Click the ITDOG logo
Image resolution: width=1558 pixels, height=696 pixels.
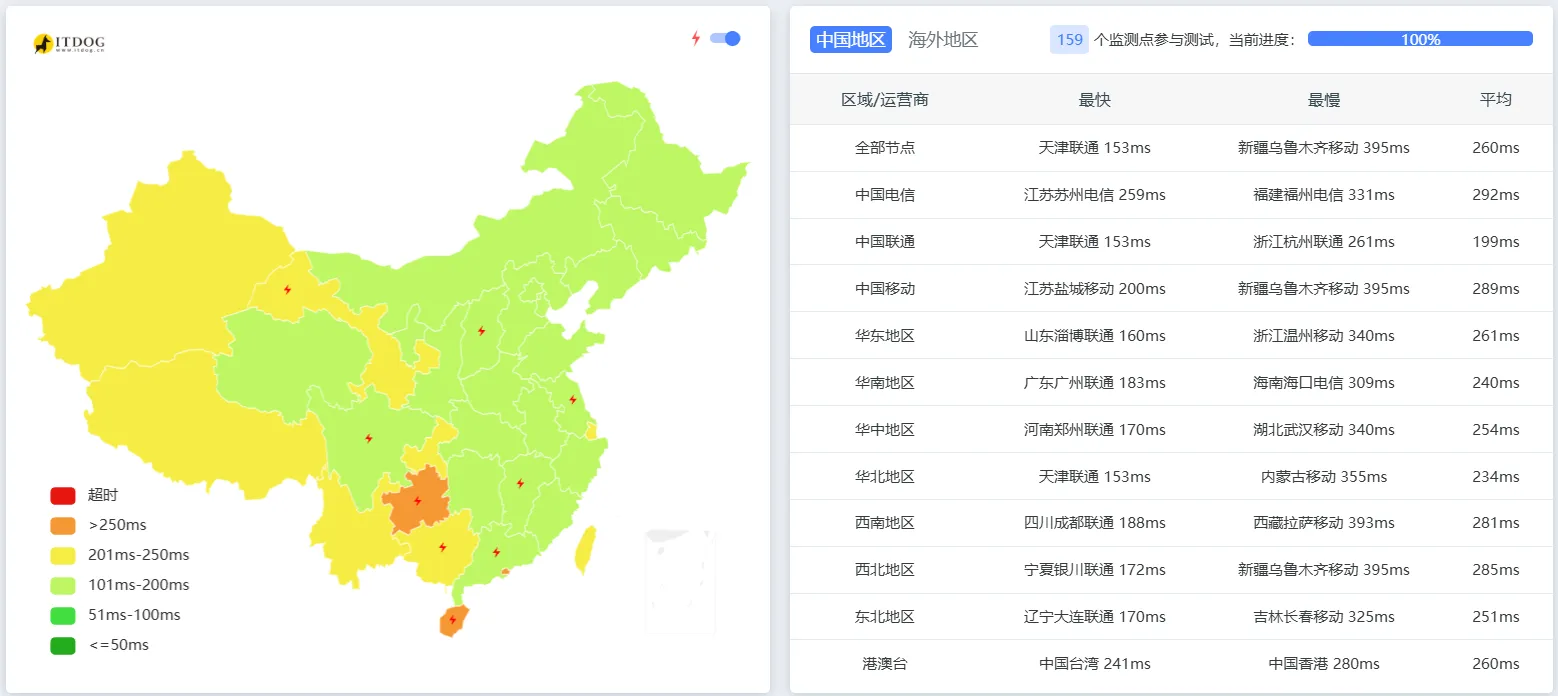coord(70,44)
